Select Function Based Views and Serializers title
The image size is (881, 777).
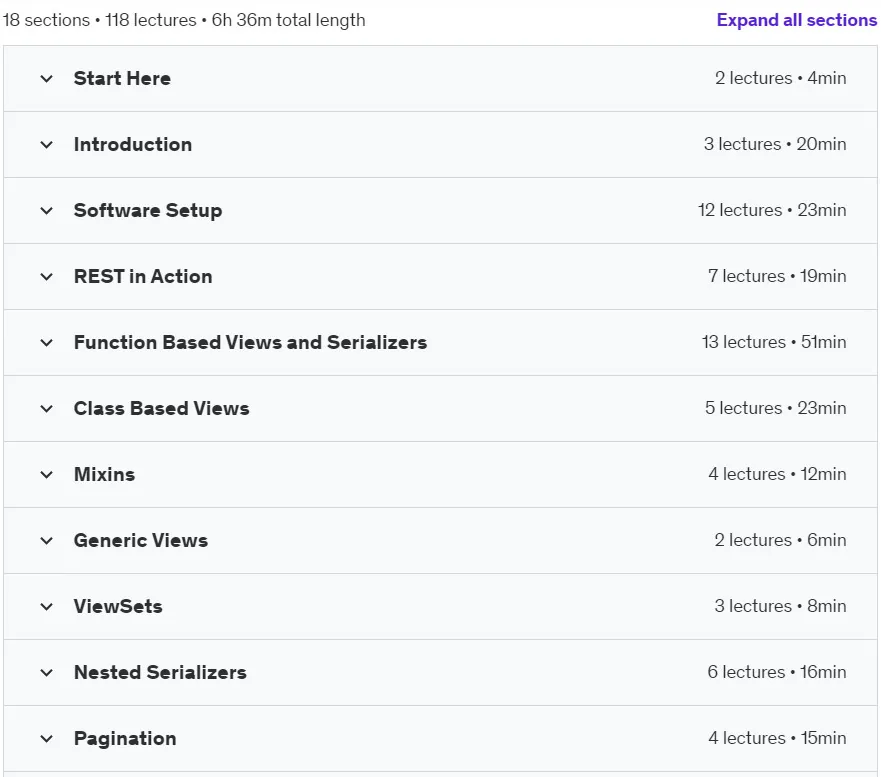click(x=250, y=343)
